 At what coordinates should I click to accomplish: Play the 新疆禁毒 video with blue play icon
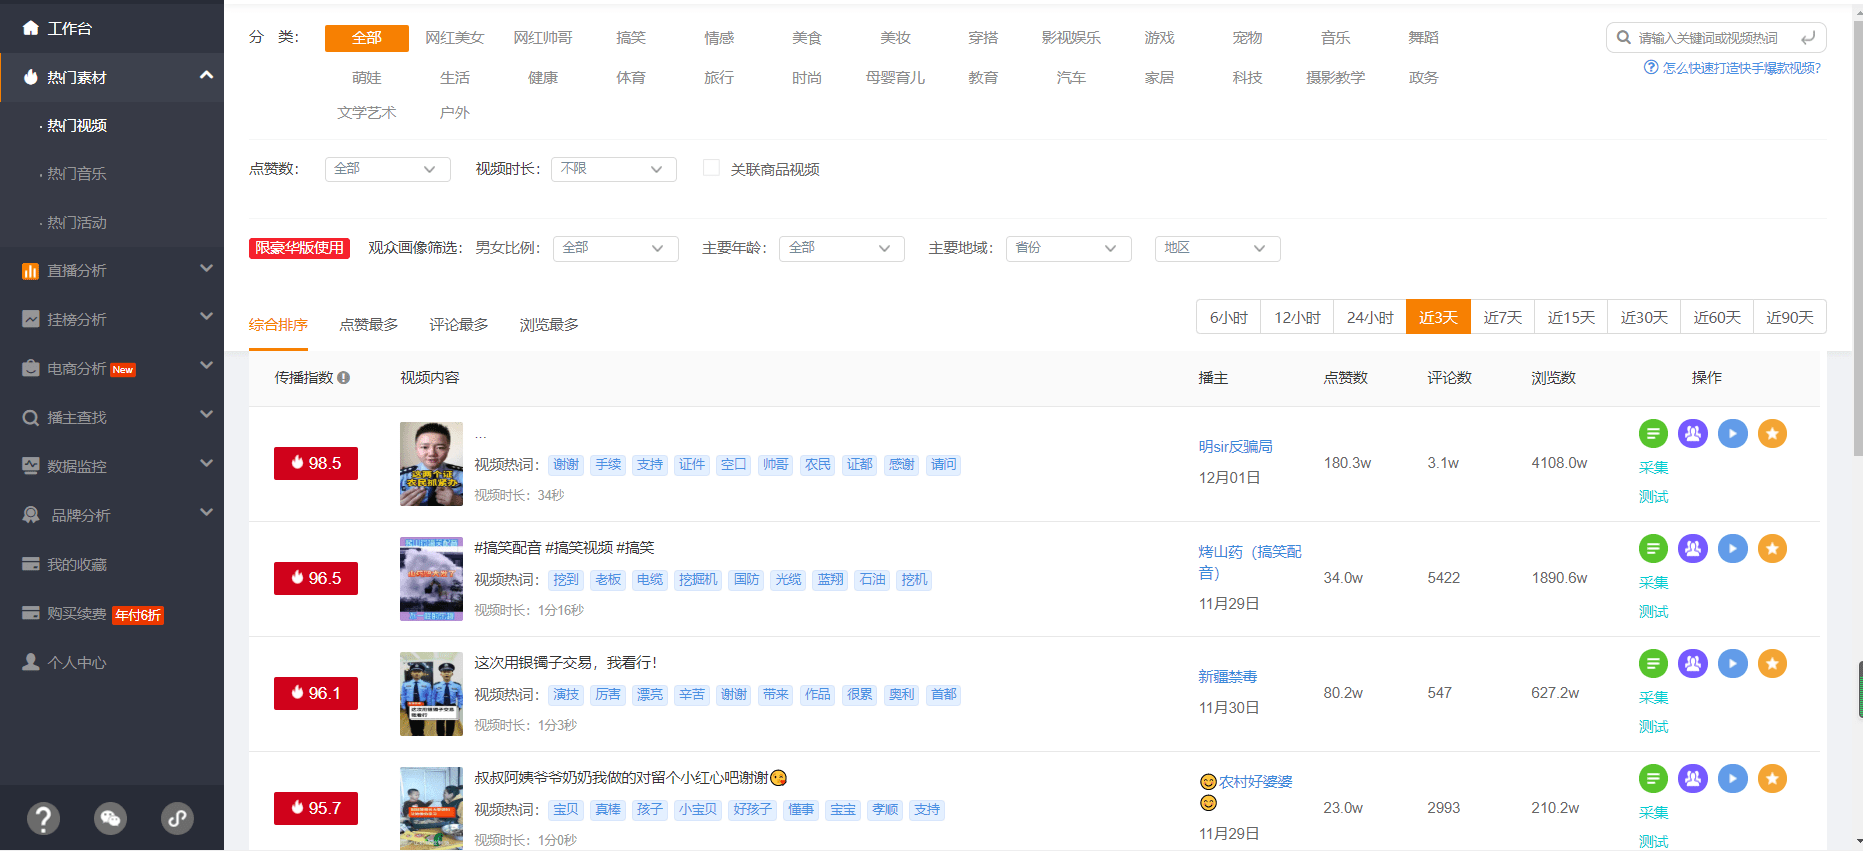click(1732, 664)
